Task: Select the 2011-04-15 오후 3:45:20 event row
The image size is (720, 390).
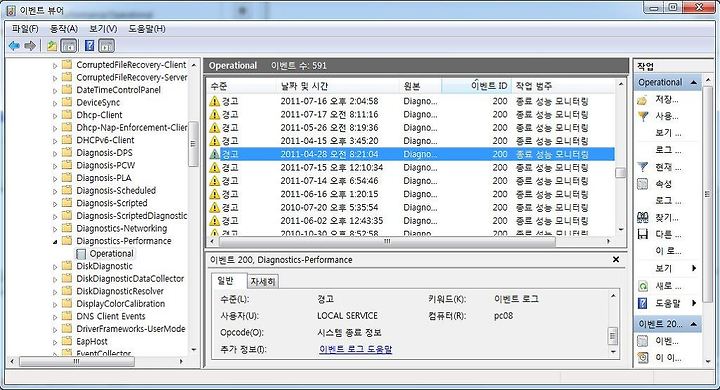Action: [411, 141]
